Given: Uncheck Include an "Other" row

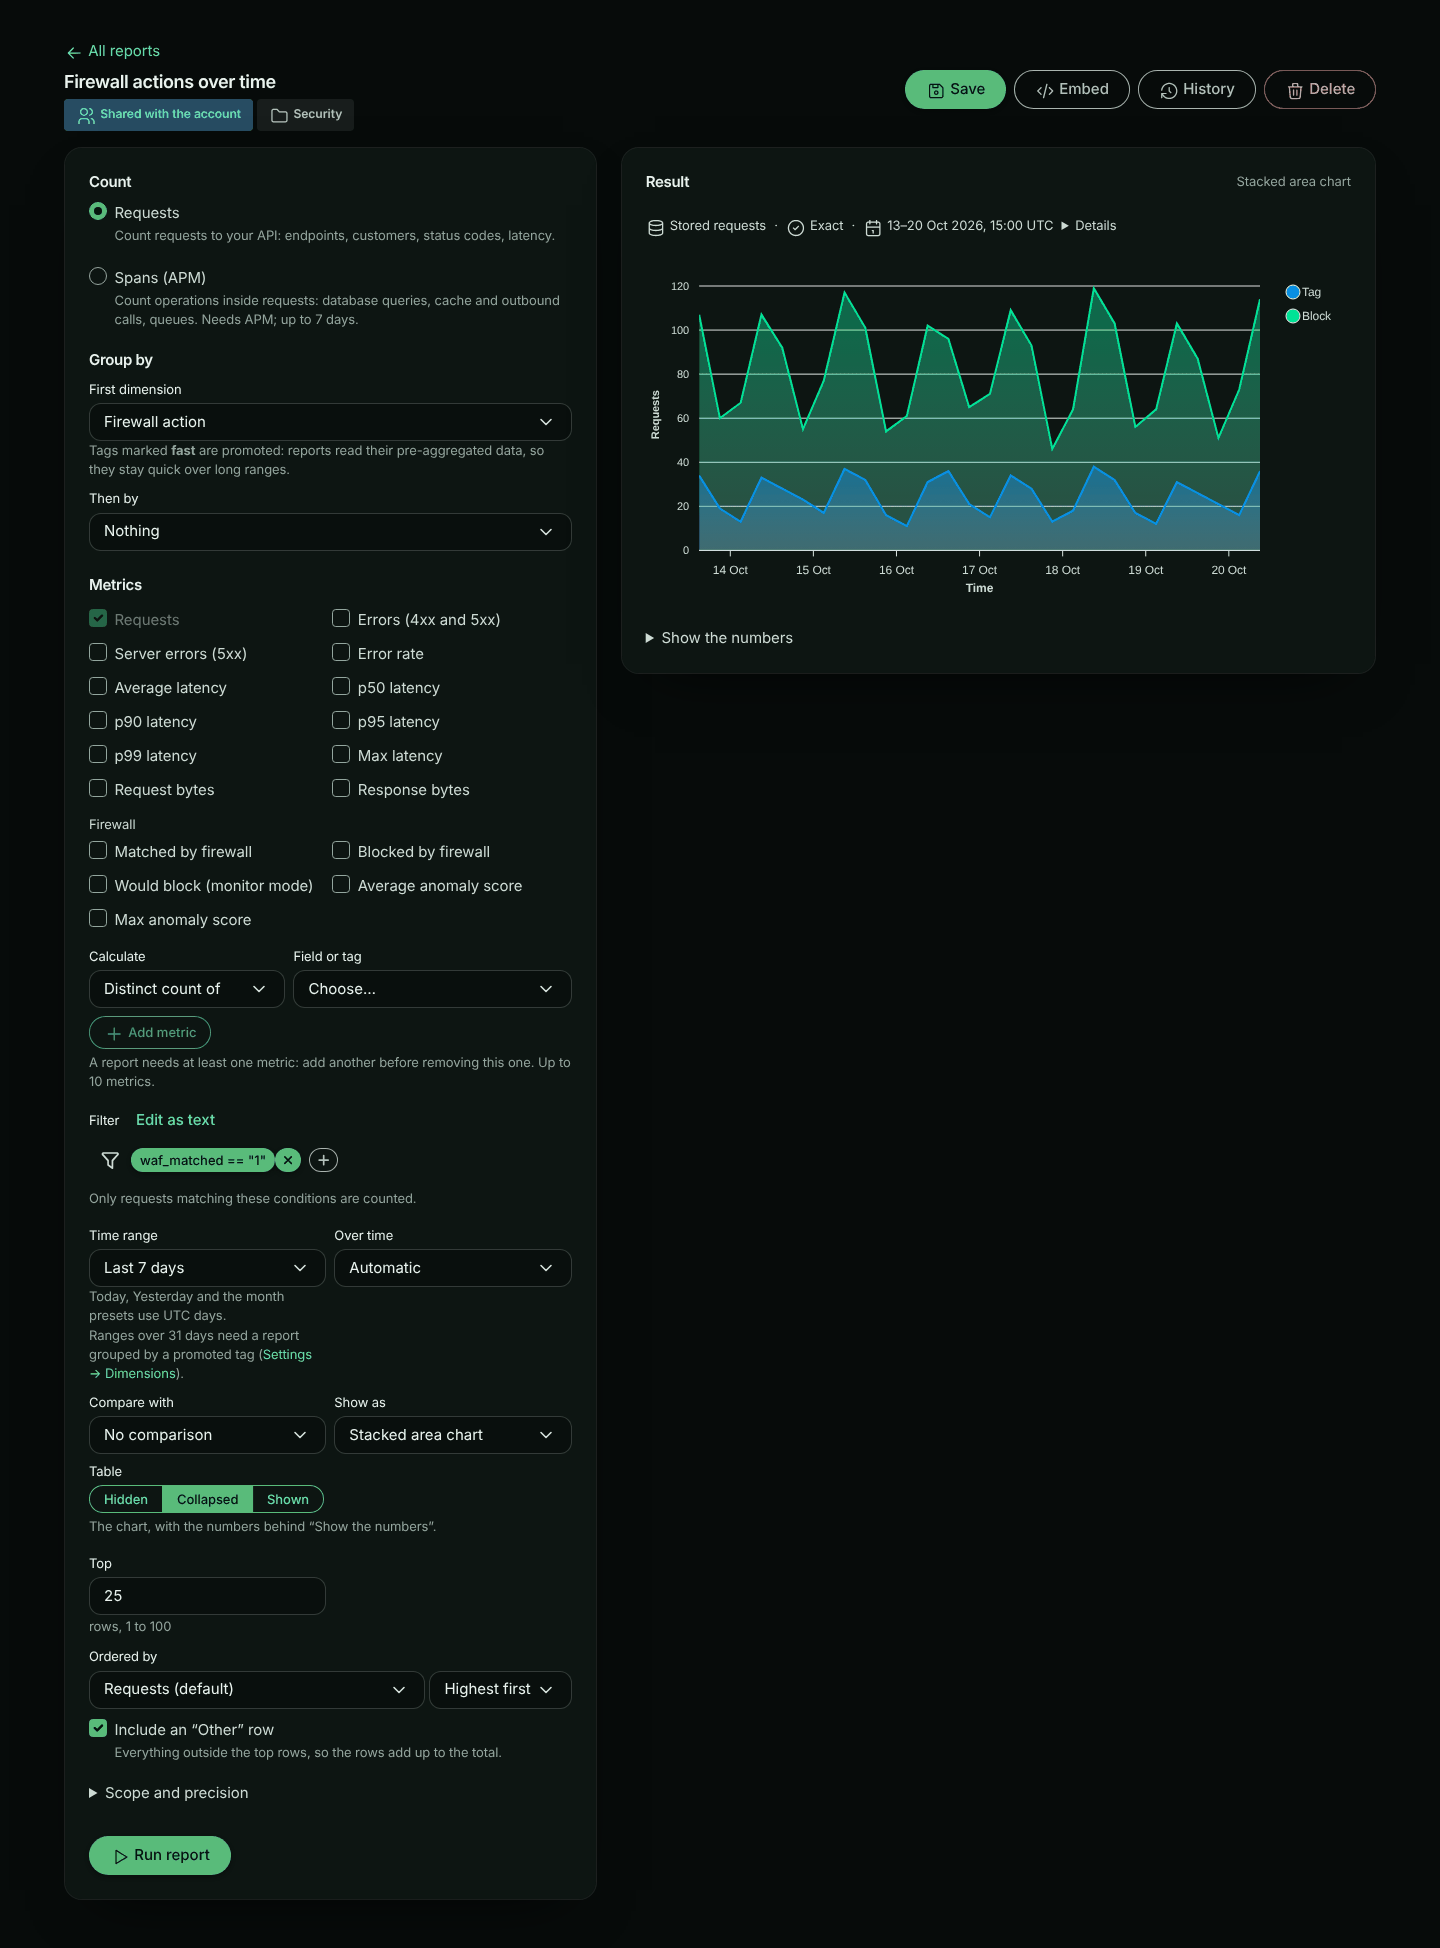Looking at the screenshot, I should click(98, 1728).
